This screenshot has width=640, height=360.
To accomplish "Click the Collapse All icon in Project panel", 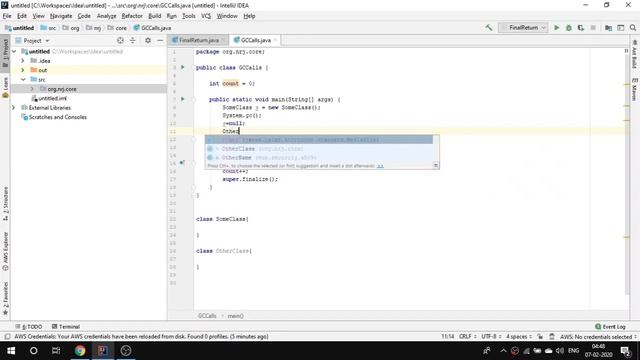I will 133,40.
